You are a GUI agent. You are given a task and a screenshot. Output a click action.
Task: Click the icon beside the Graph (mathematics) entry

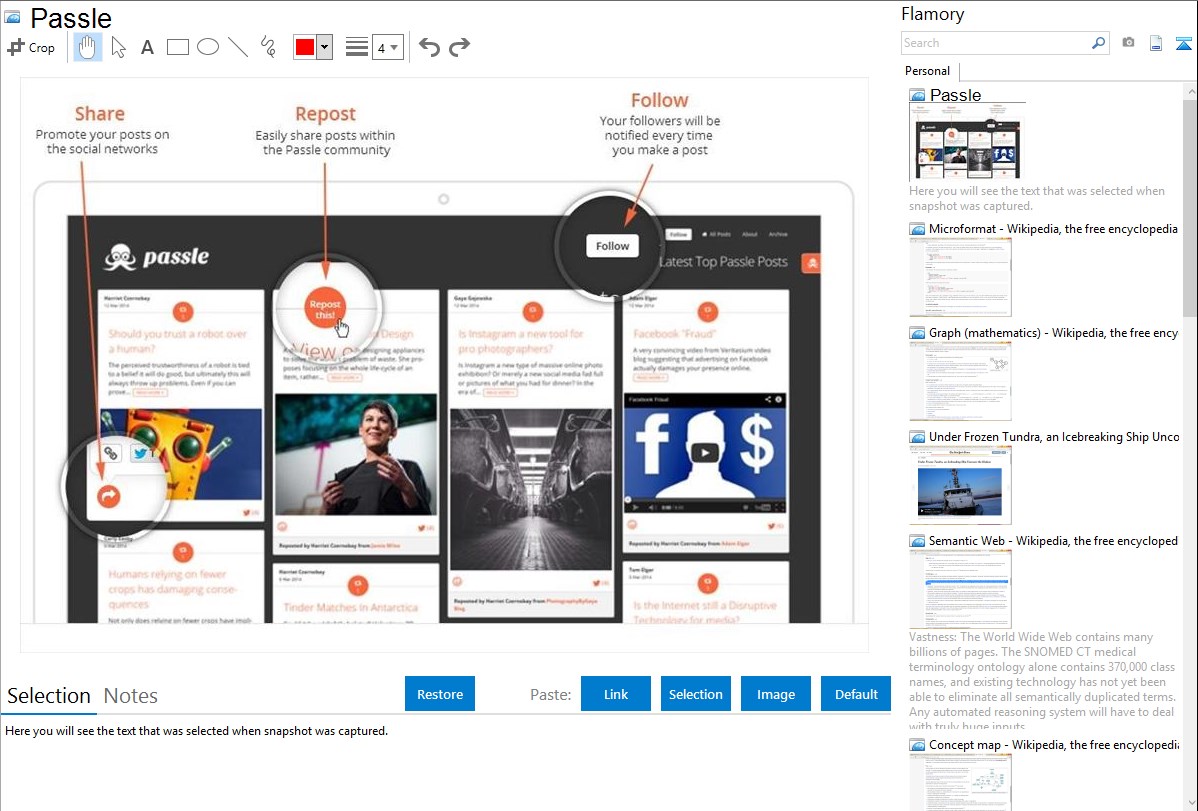pyautogui.click(x=917, y=333)
